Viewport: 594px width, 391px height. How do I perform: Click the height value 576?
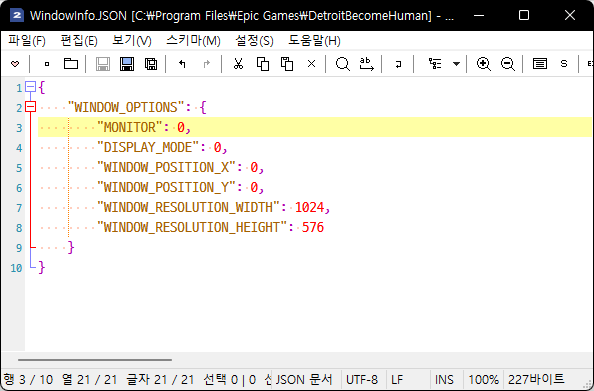click(x=313, y=227)
